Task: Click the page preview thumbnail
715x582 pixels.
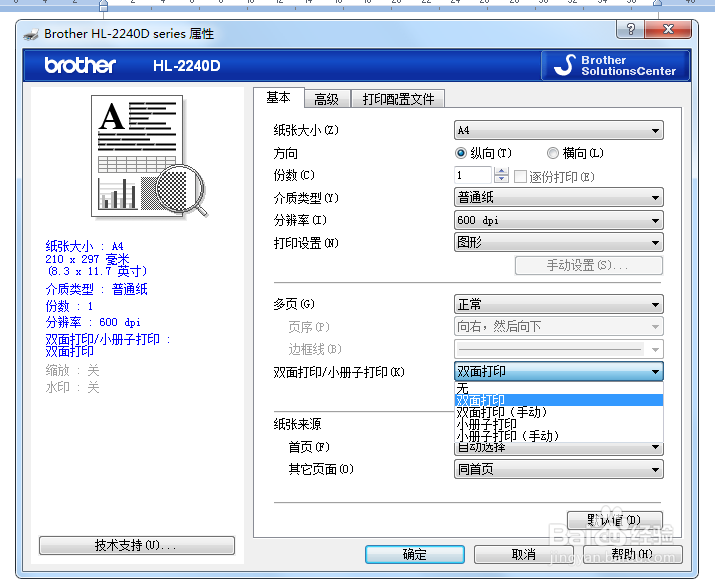Action: click(x=149, y=156)
